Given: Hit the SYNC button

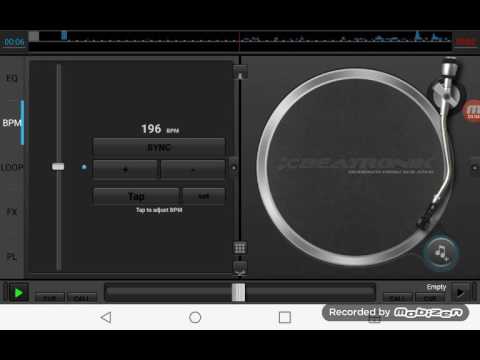Looking at the screenshot, I should click(x=159, y=147).
